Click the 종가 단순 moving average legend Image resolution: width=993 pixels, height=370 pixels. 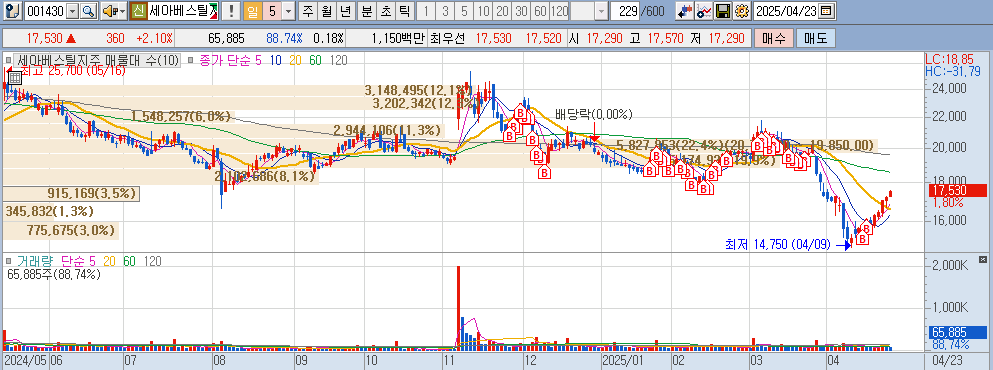[232, 61]
